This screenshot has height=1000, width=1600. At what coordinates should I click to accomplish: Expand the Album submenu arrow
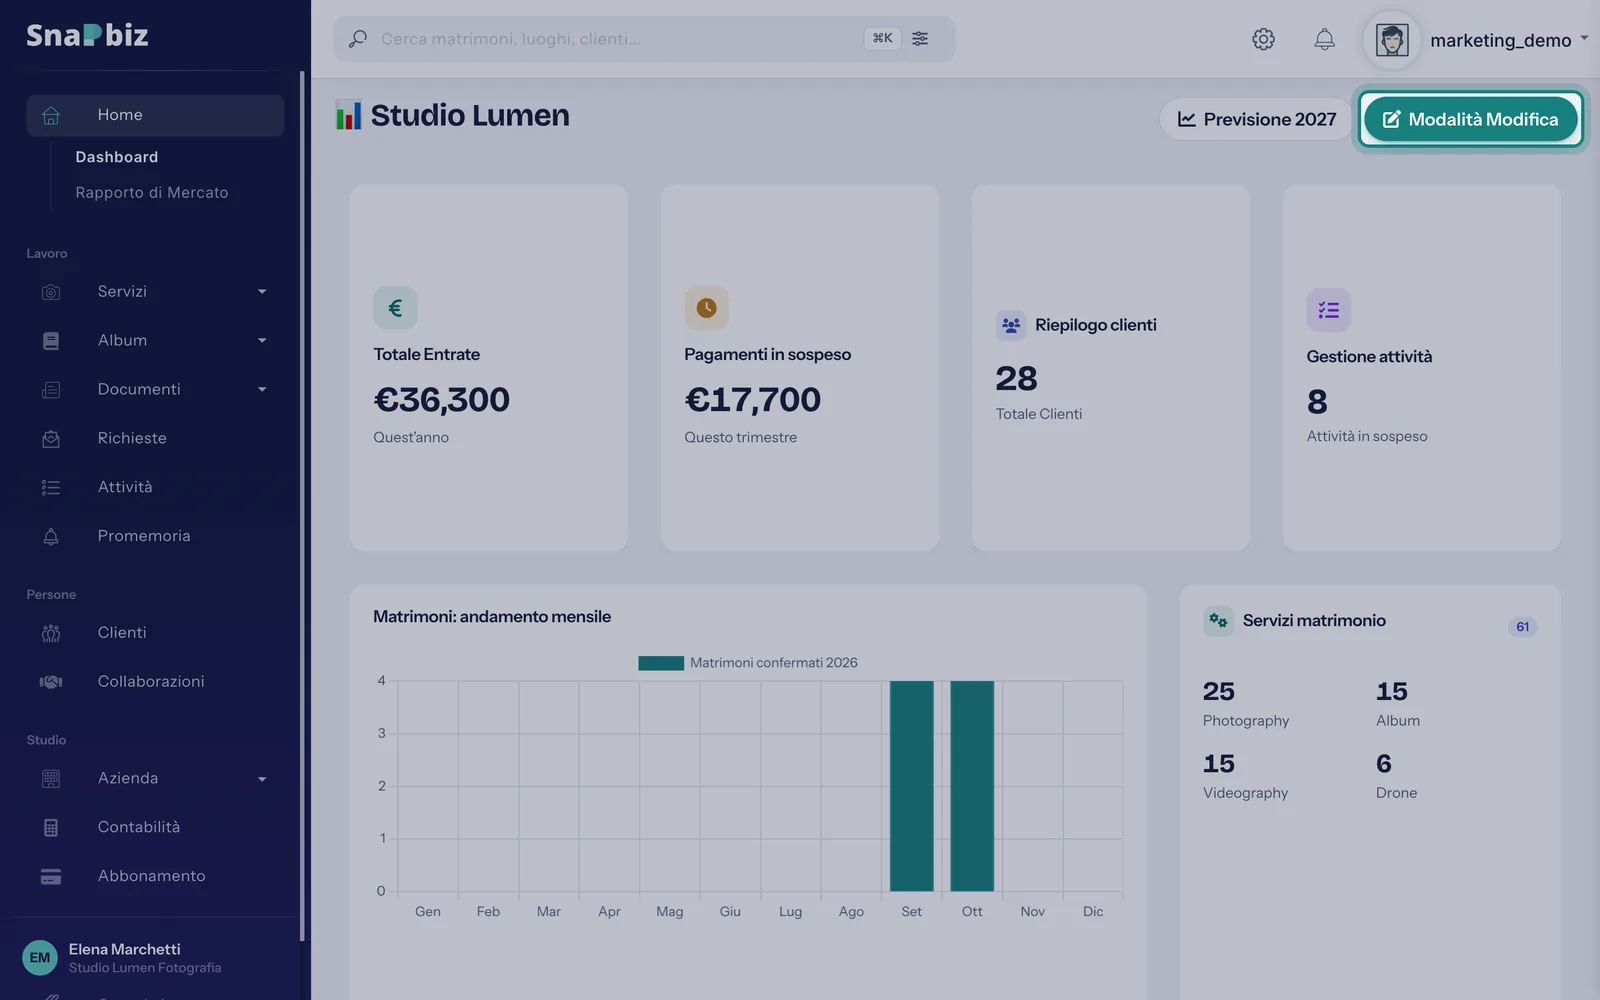point(262,341)
